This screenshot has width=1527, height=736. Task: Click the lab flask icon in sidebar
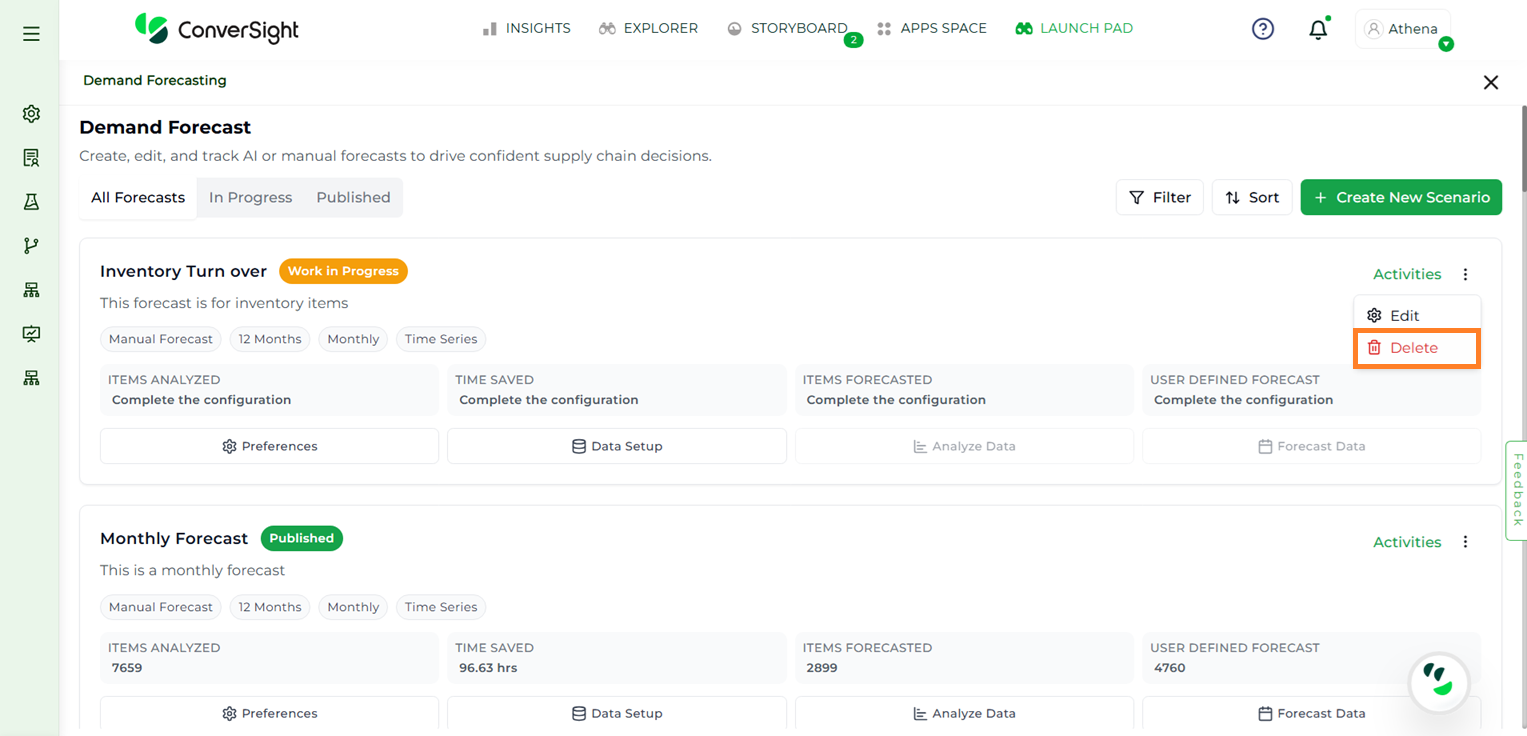(31, 202)
